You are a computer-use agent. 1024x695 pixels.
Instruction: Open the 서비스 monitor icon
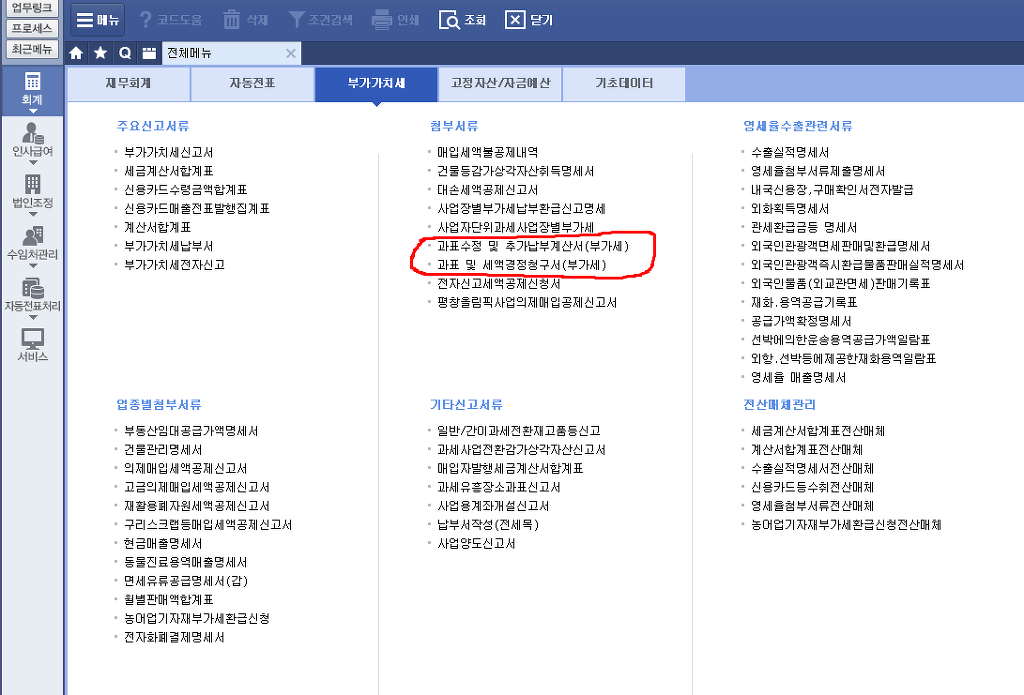point(32,345)
